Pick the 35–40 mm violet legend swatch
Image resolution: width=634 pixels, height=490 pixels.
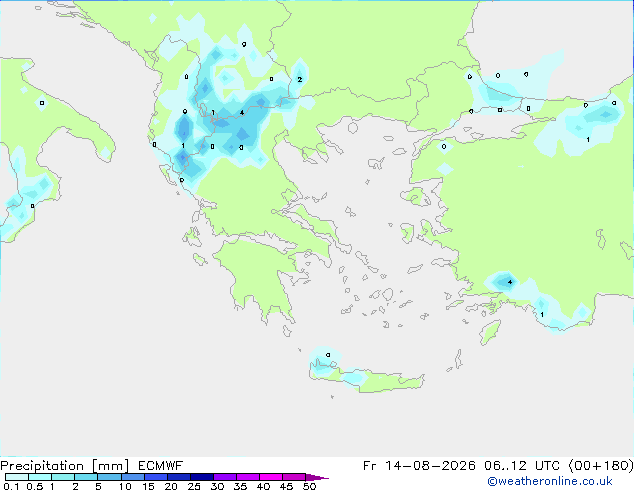(x=247, y=477)
